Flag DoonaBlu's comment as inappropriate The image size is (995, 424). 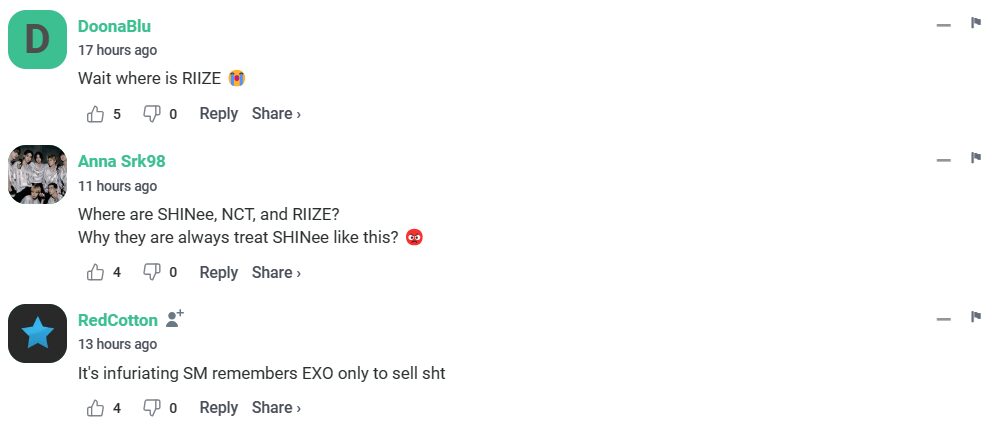point(976,23)
